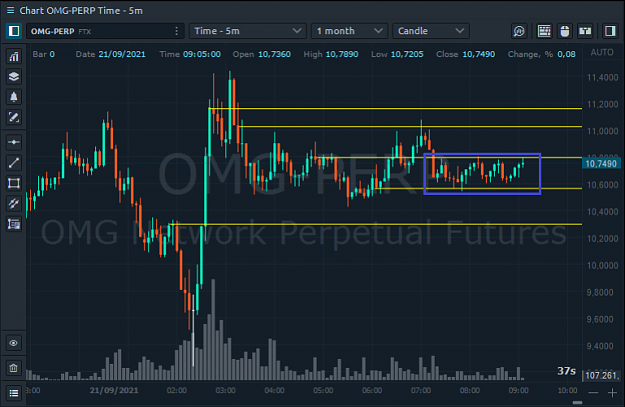
Task: Delete all drawings with trash icon
Action: click(14, 368)
